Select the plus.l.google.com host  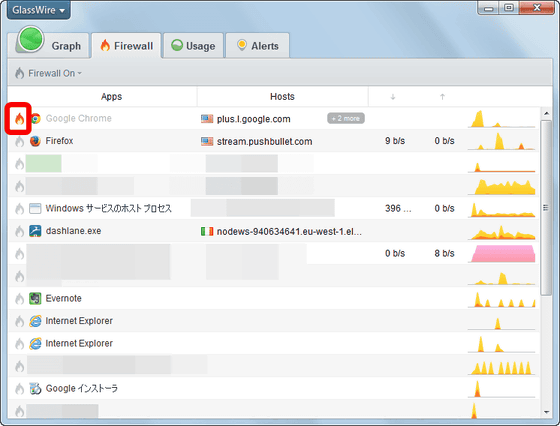coord(254,119)
